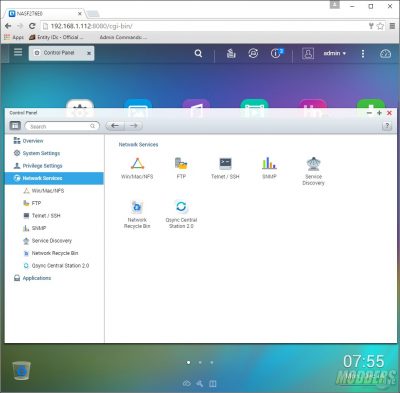Maximize the Control Panel window with plus
Viewport: 400px width, 393px height.
coord(379,113)
